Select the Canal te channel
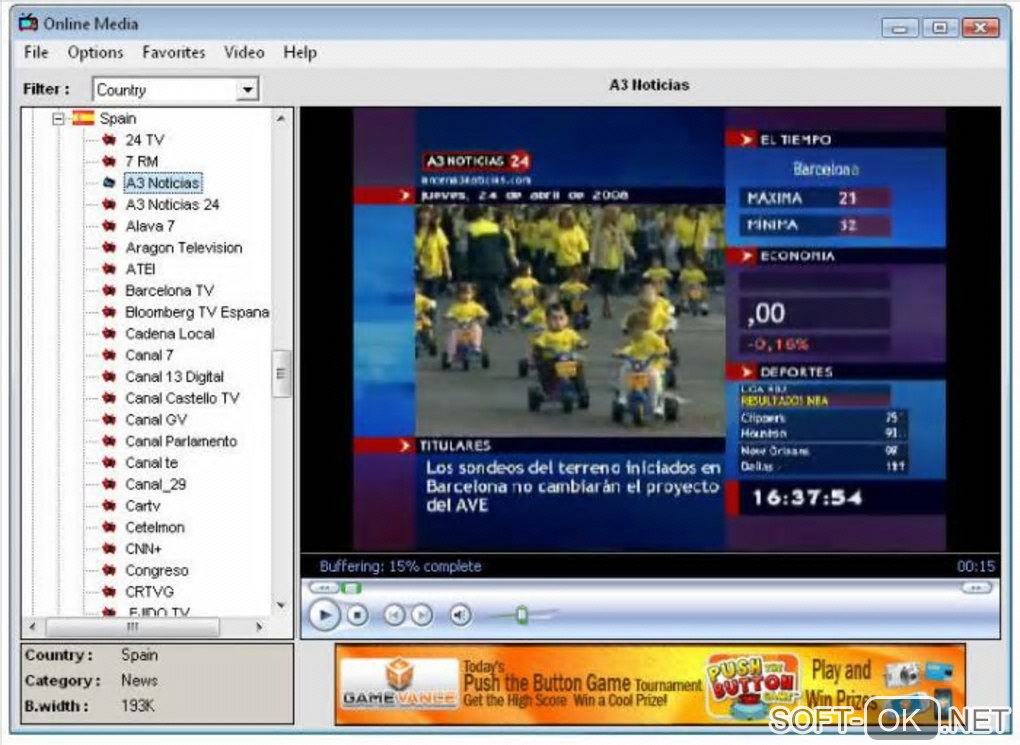The width and height of the screenshot is (1020, 745). point(151,462)
